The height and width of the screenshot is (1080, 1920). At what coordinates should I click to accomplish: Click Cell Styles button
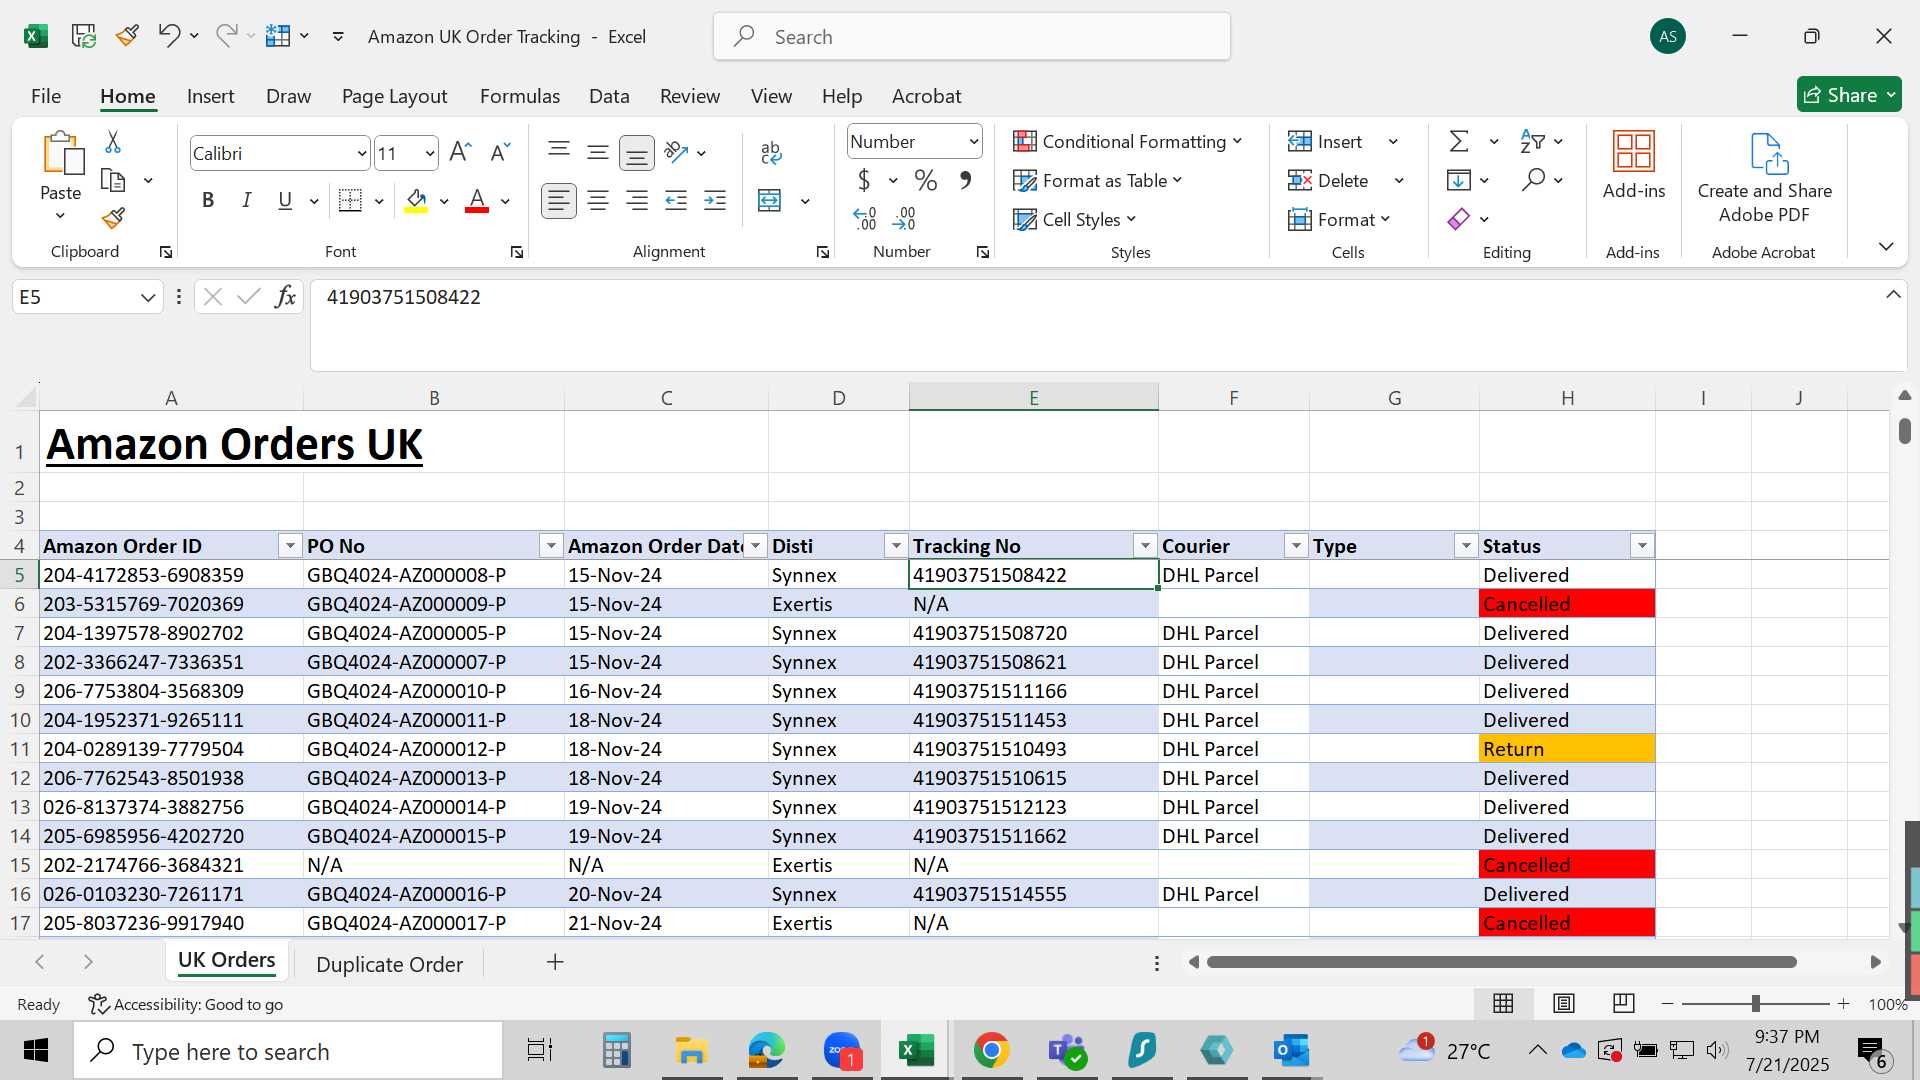tap(1074, 220)
